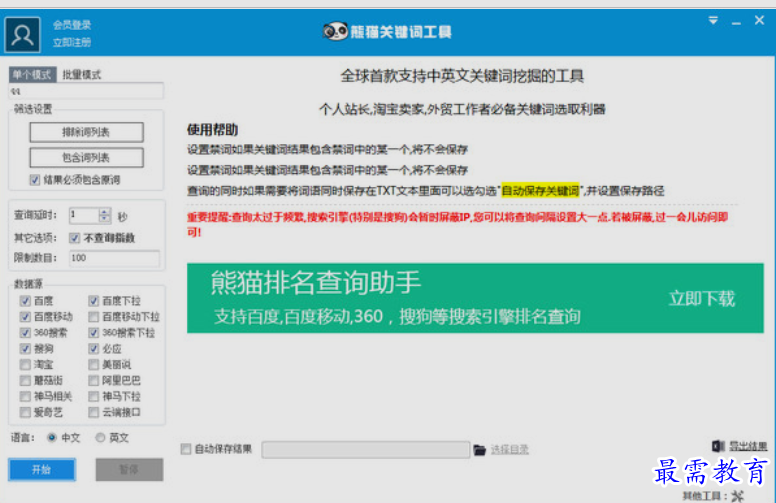
Task: Click highlighted 自动保存关键词 text
Action: click(x=540, y=191)
